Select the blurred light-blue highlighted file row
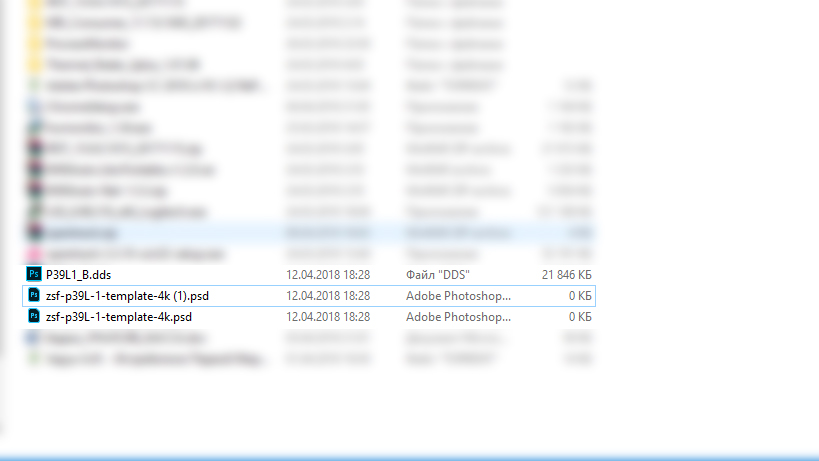Viewport: 819px width, 461px height. [309, 232]
